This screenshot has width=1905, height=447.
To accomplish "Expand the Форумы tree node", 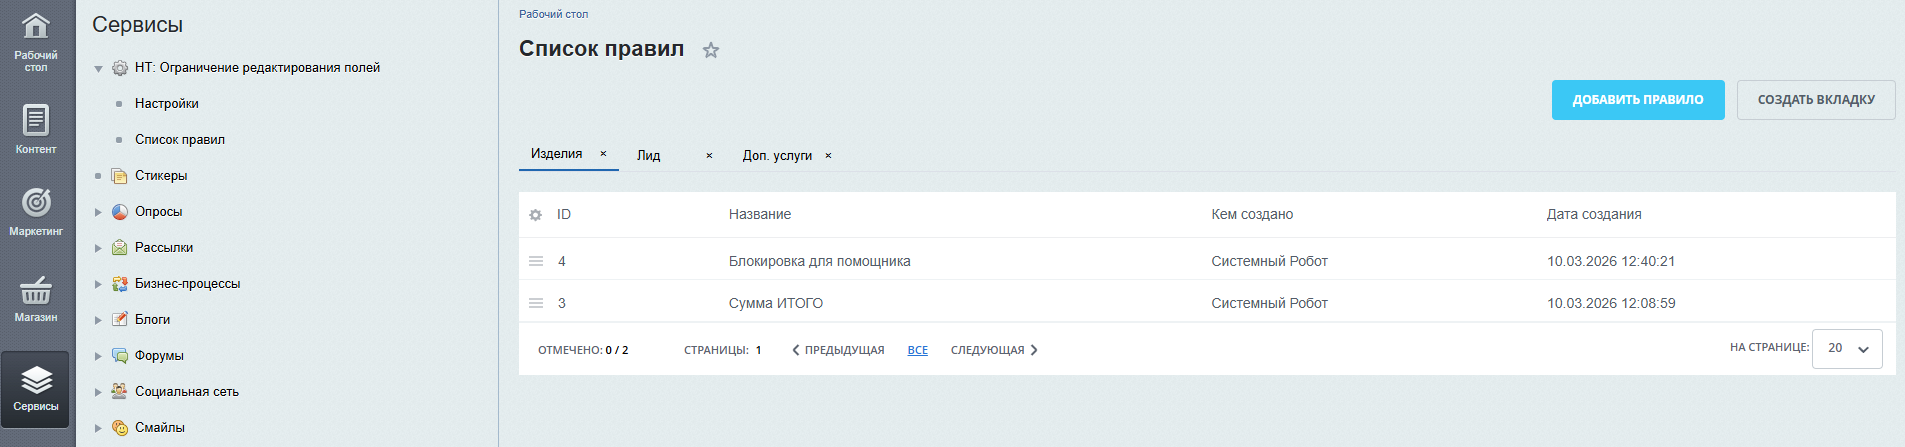I will tap(98, 356).
